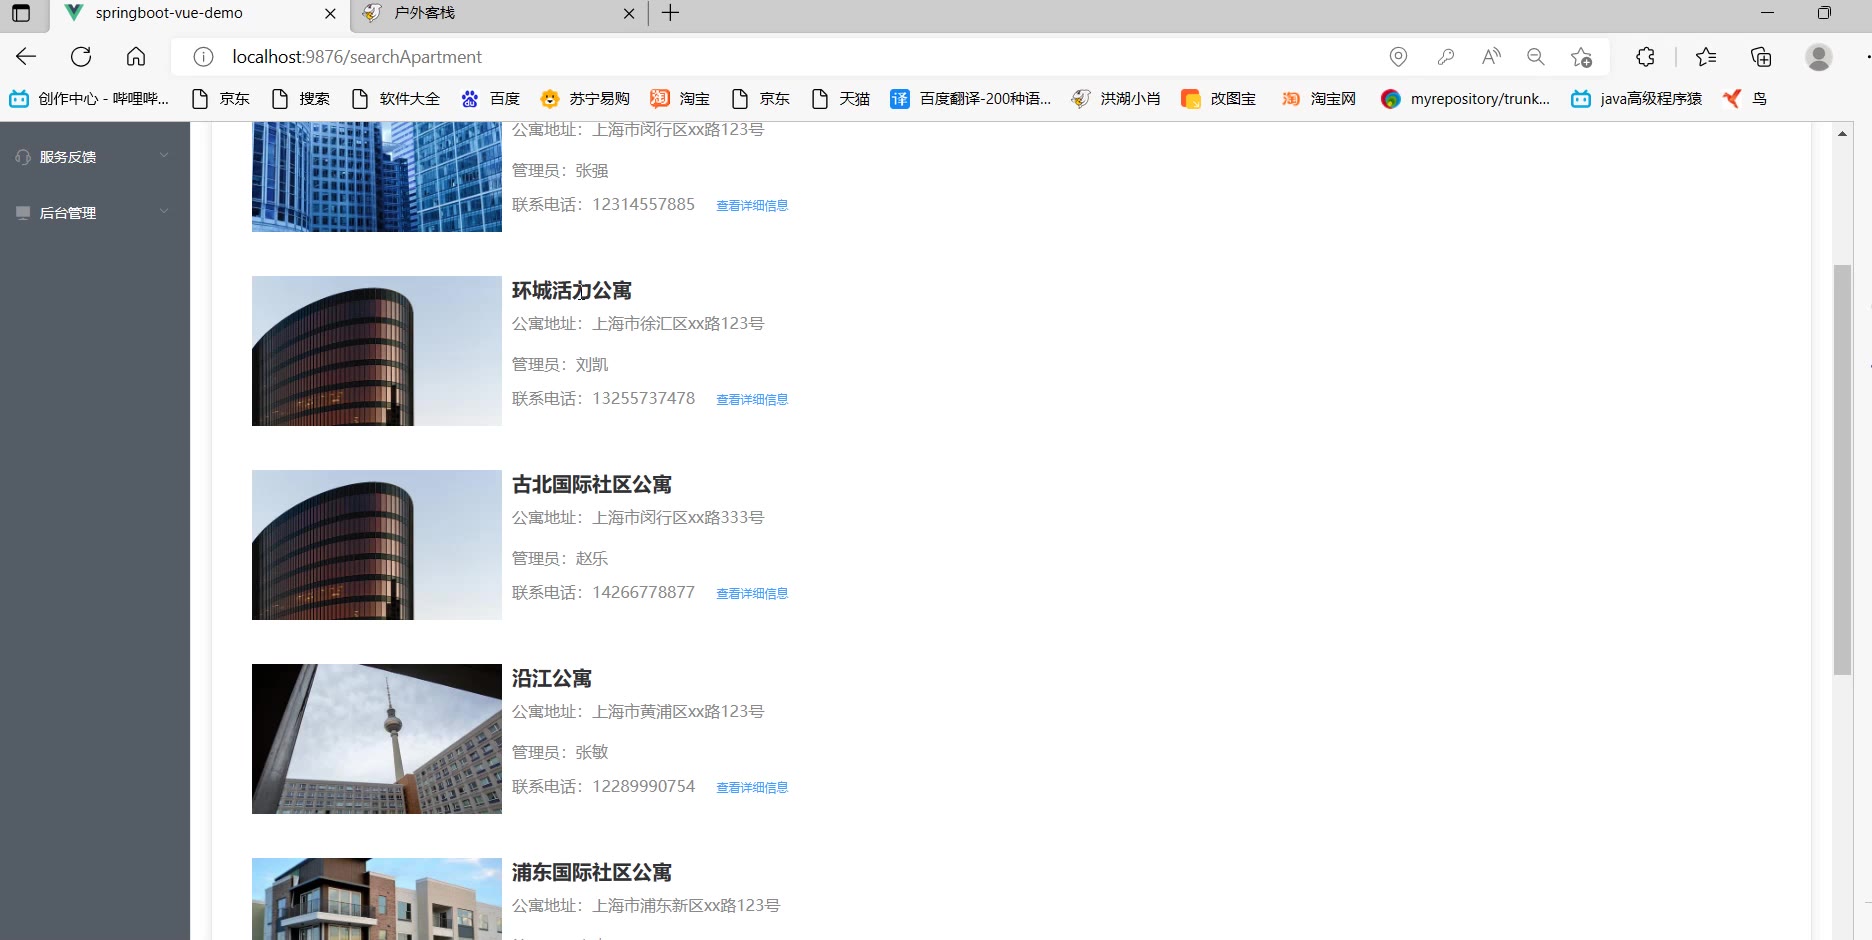Image resolution: width=1872 pixels, height=940 pixels.
Task: Click the 环城活力公寓 building thumbnail
Action: click(x=377, y=351)
